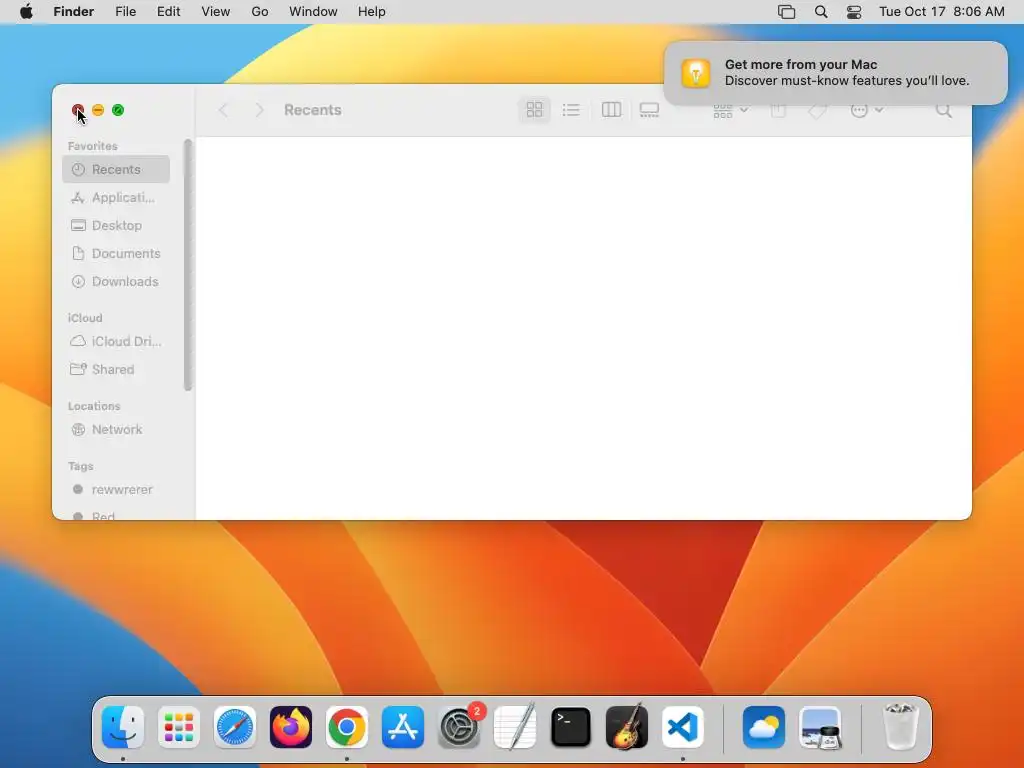Open the Help menu
The width and height of the screenshot is (1024, 768).
point(372,12)
